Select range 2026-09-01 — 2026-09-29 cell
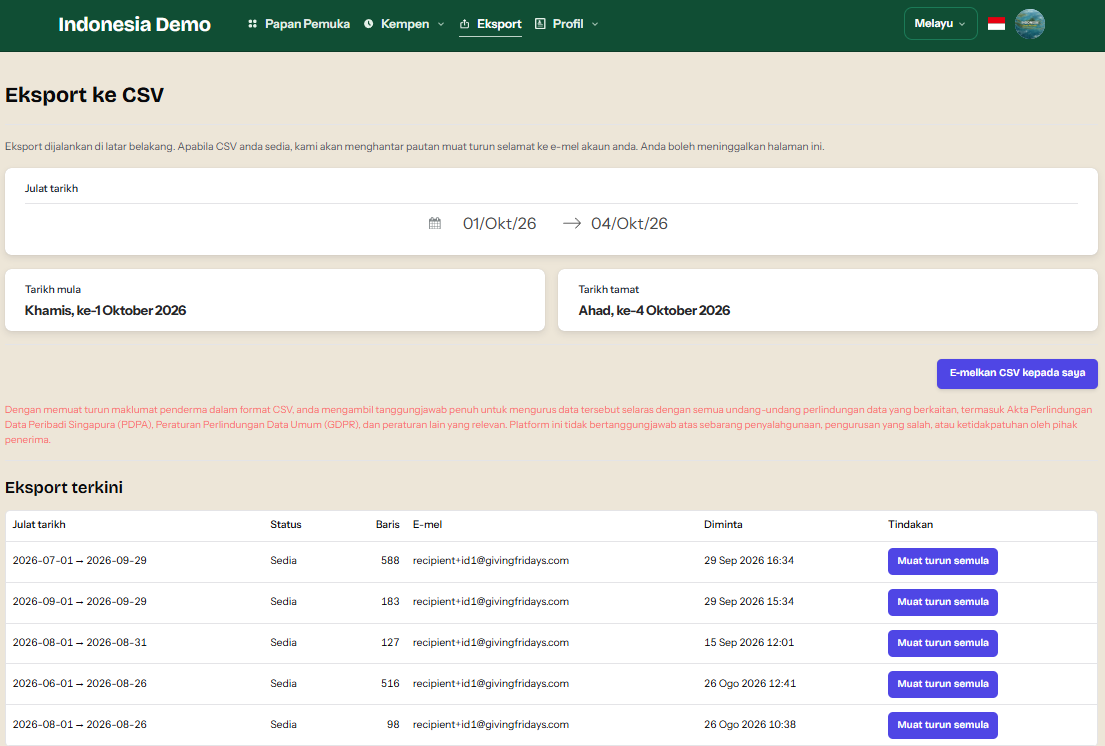 (80, 602)
